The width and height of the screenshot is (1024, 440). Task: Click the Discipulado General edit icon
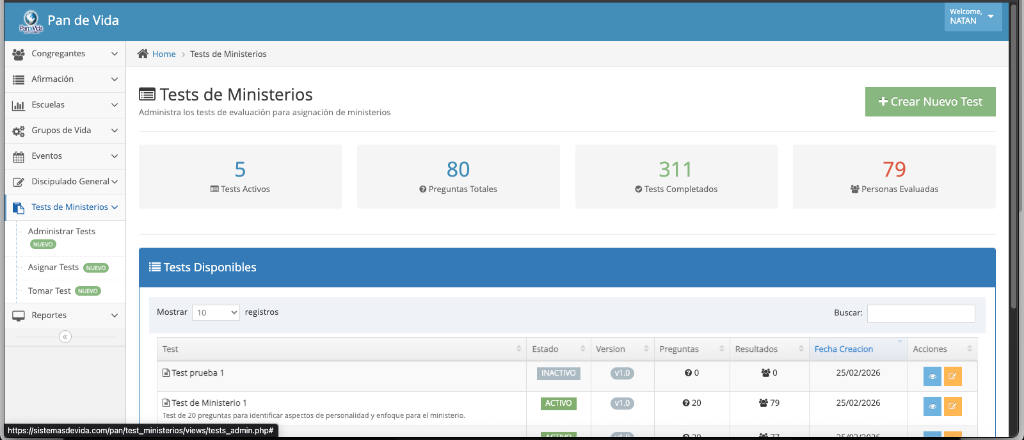[x=19, y=181]
